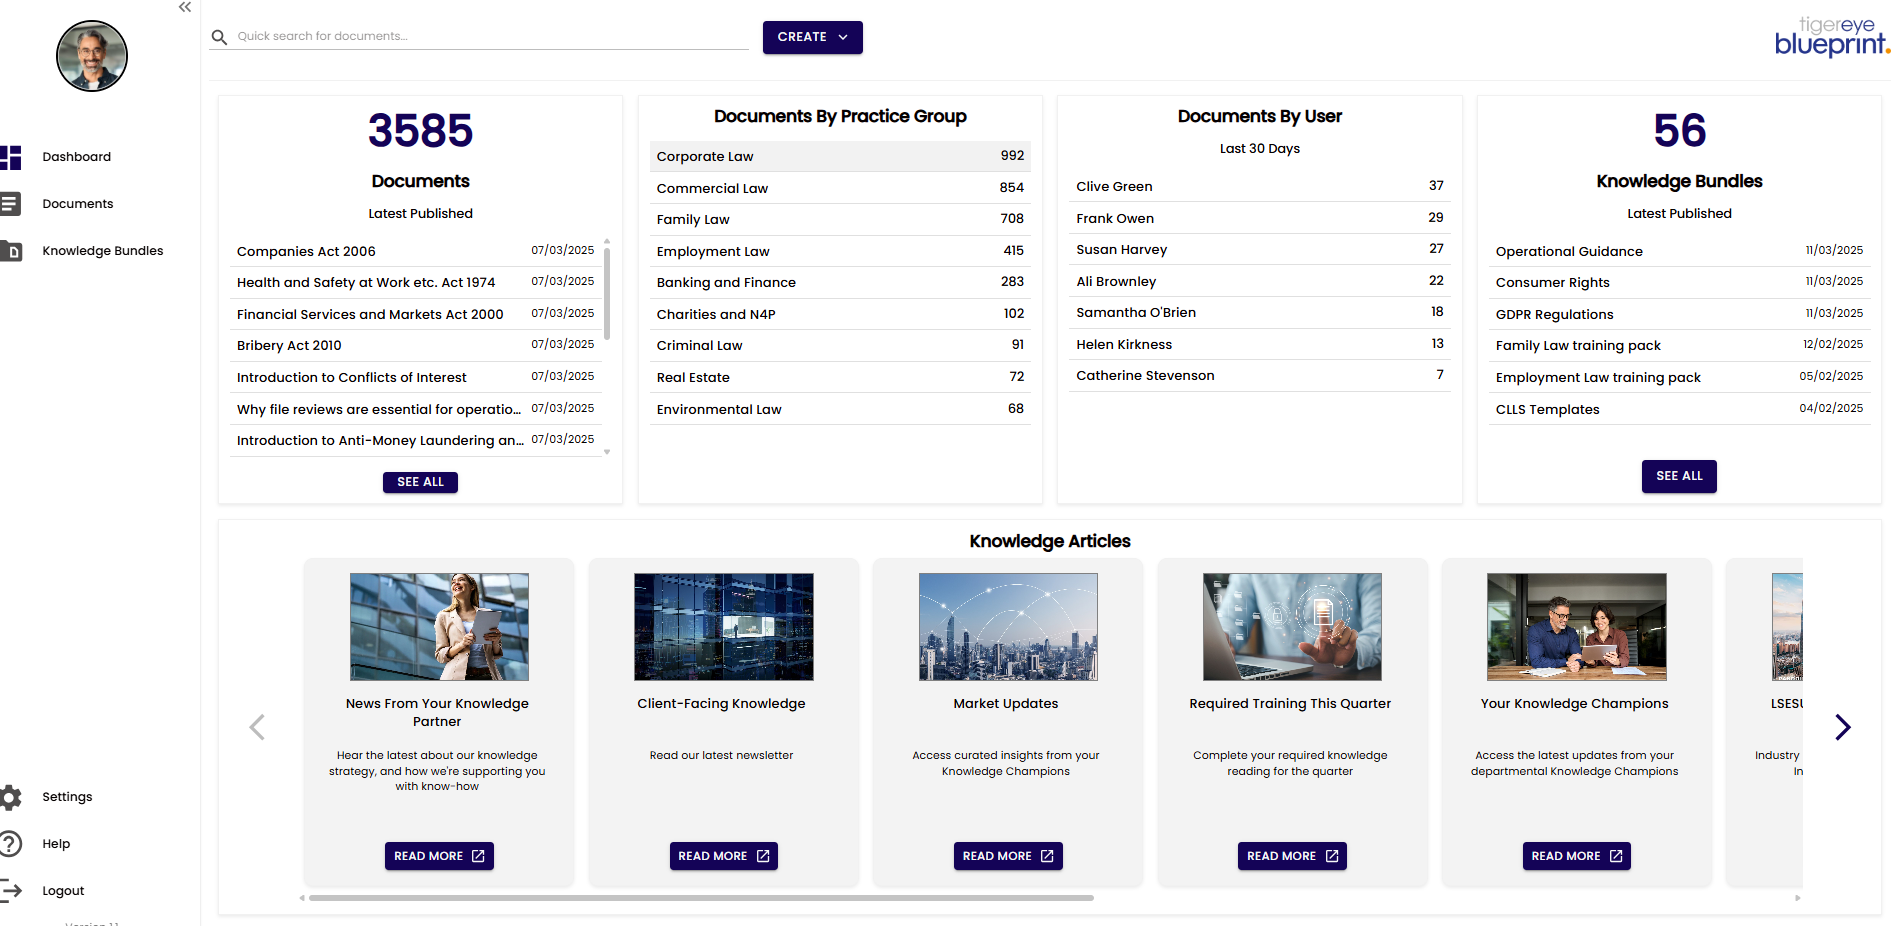Image resolution: width=1894 pixels, height=926 pixels.
Task: Click the Dashboard grid icon in sidebar
Action: (x=11, y=157)
